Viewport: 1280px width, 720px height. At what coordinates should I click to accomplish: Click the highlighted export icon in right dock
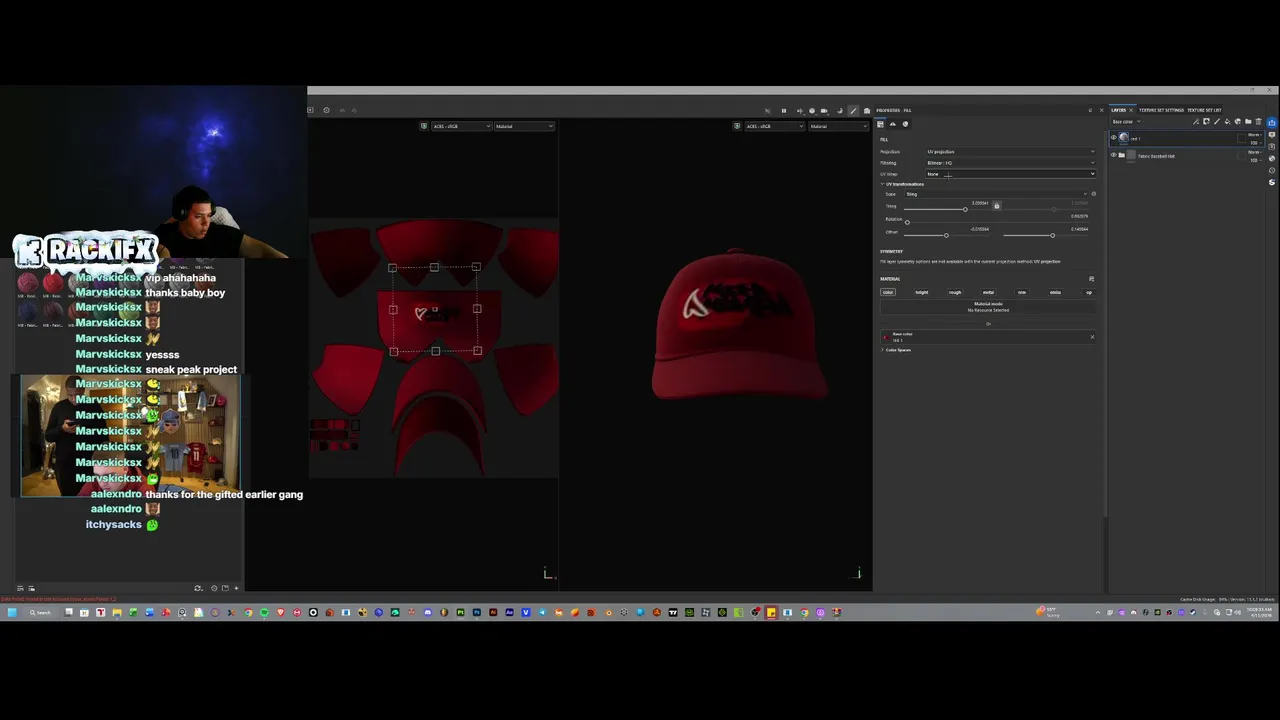tap(1272, 122)
